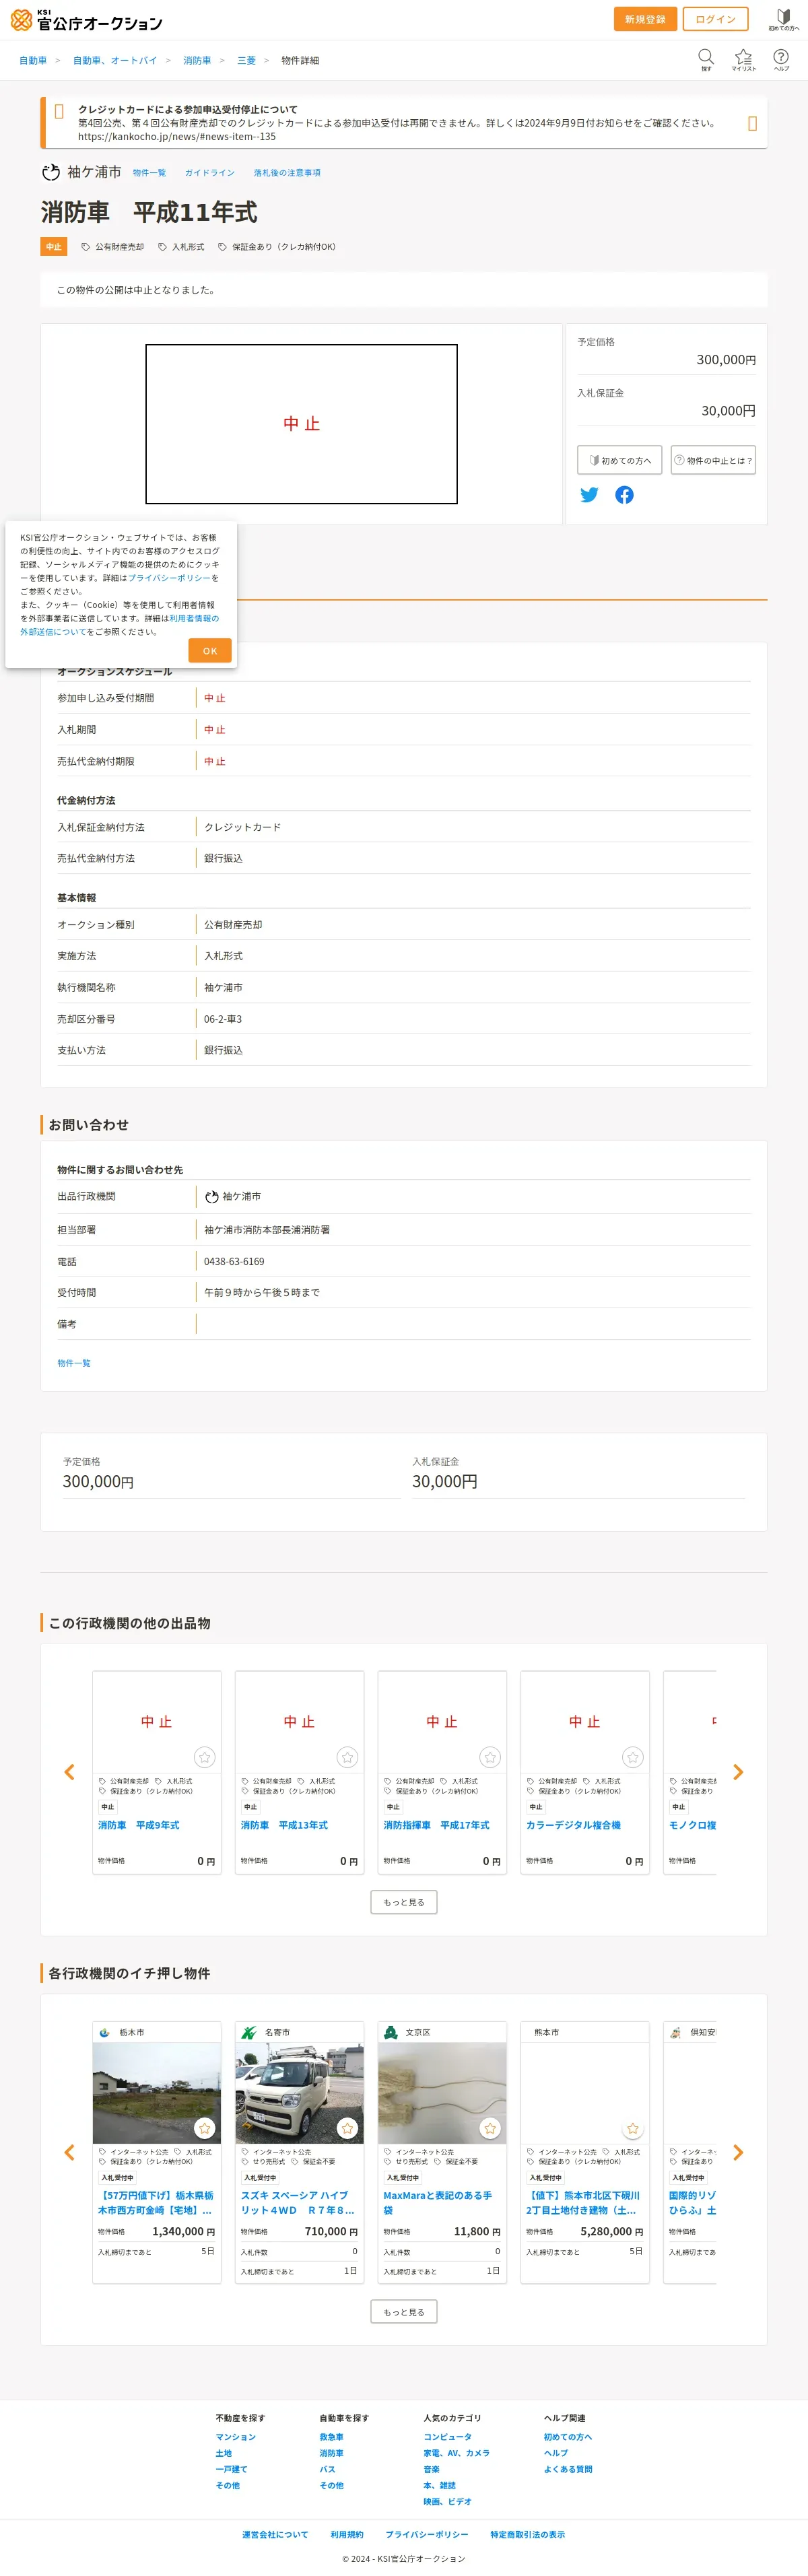Viewport: 808px width, 2576px height.
Task: Open the Help question mark icon
Action: coord(781,59)
